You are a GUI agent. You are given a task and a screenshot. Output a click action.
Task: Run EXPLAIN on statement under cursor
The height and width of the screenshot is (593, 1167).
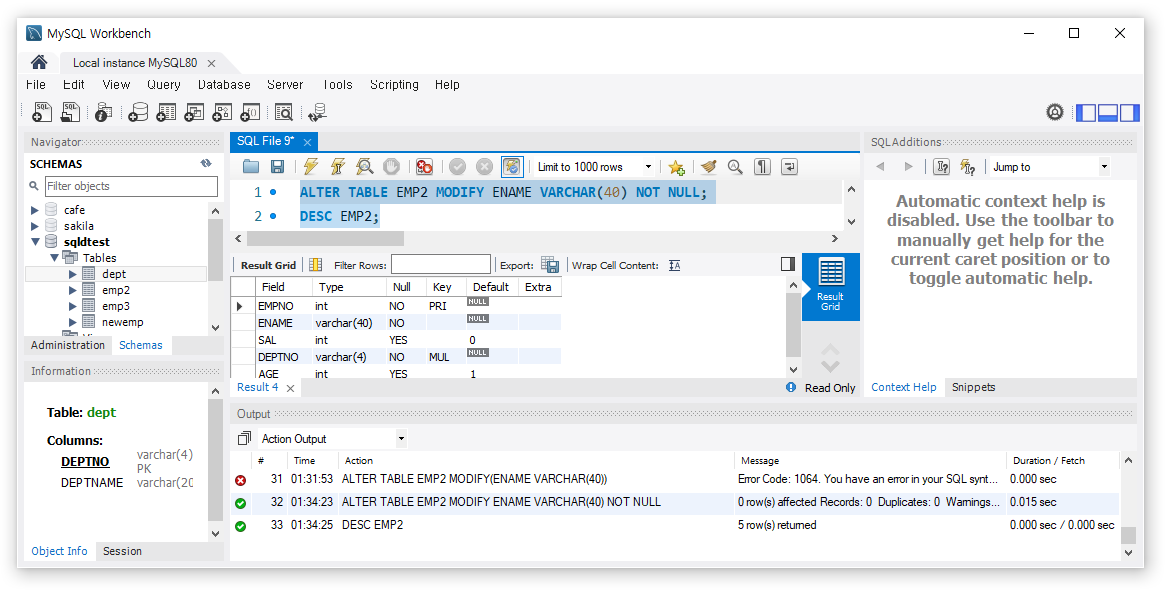pos(364,167)
